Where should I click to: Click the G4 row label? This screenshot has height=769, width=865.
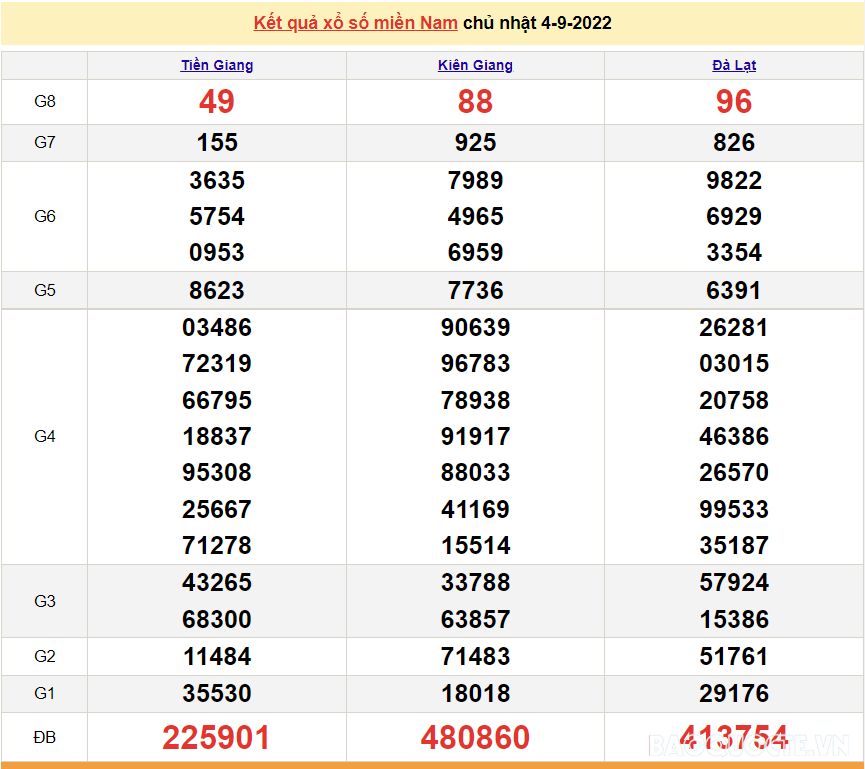tap(45, 436)
